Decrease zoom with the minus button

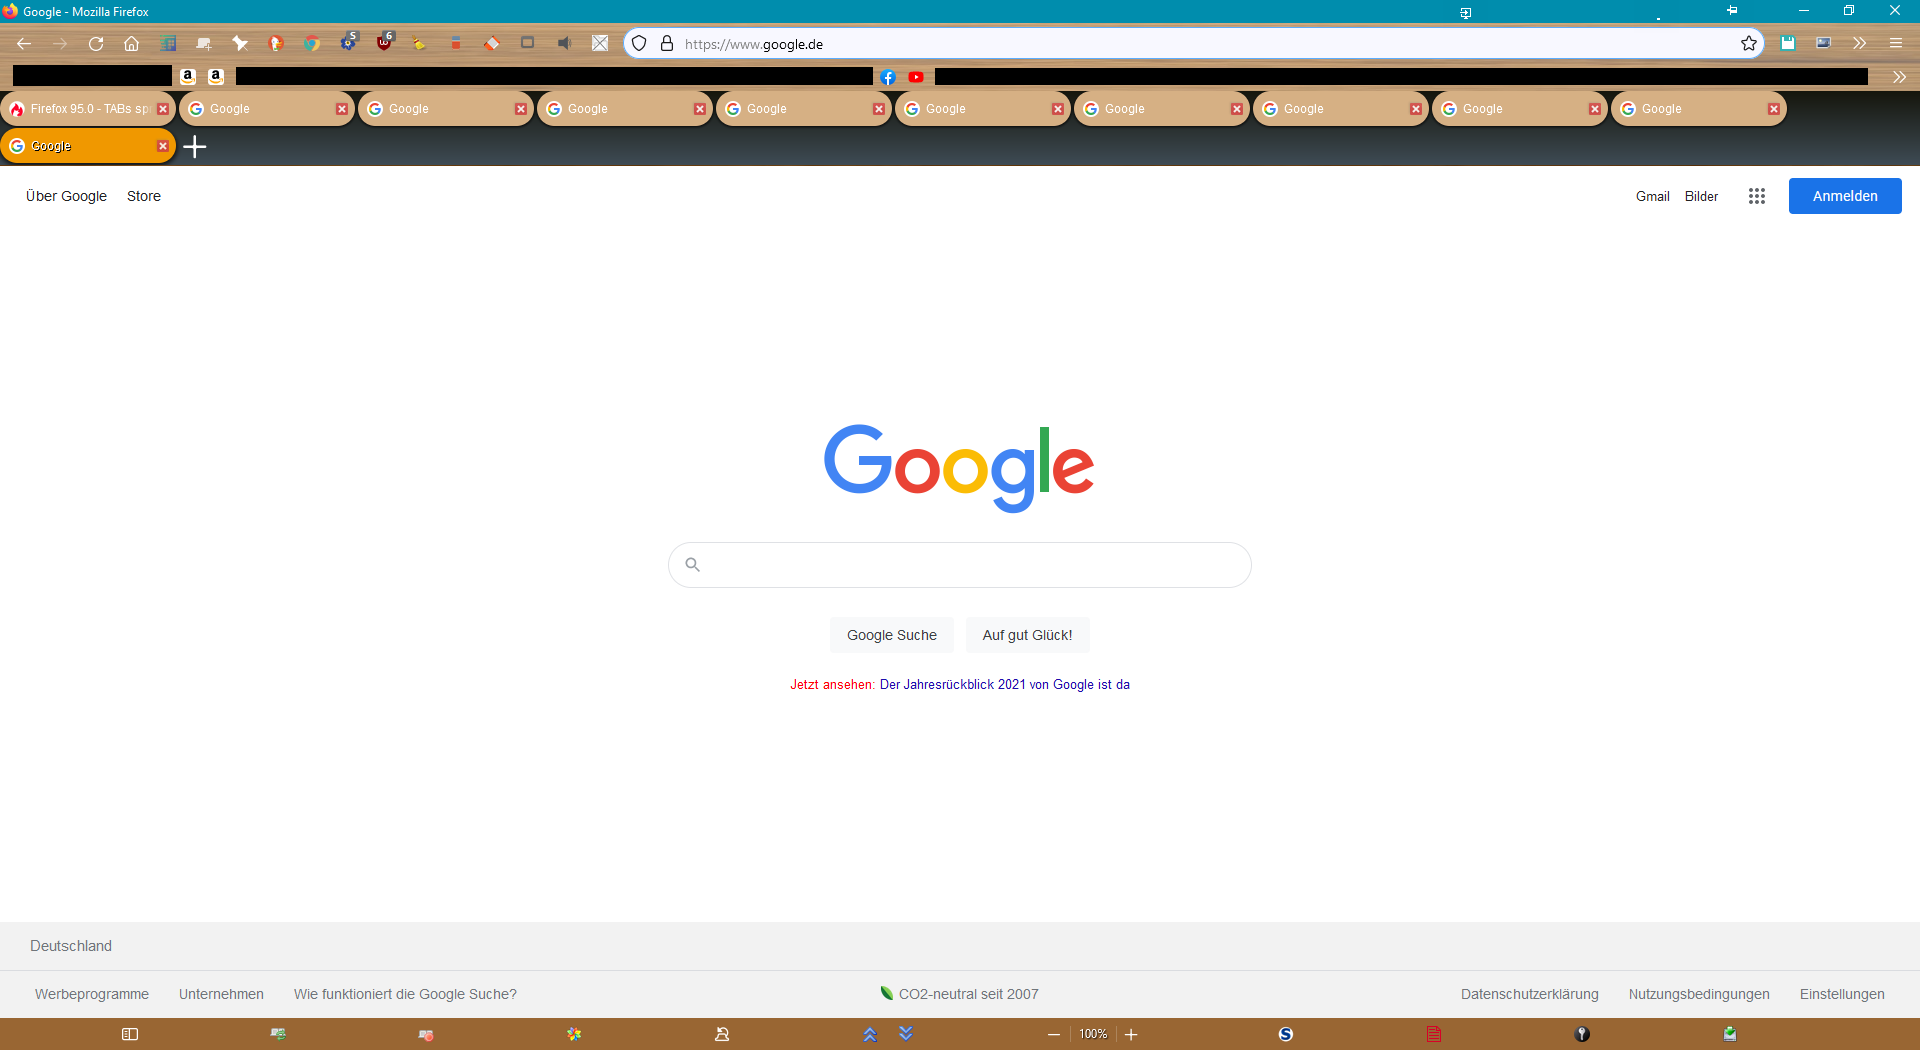click(1054, 1034)
